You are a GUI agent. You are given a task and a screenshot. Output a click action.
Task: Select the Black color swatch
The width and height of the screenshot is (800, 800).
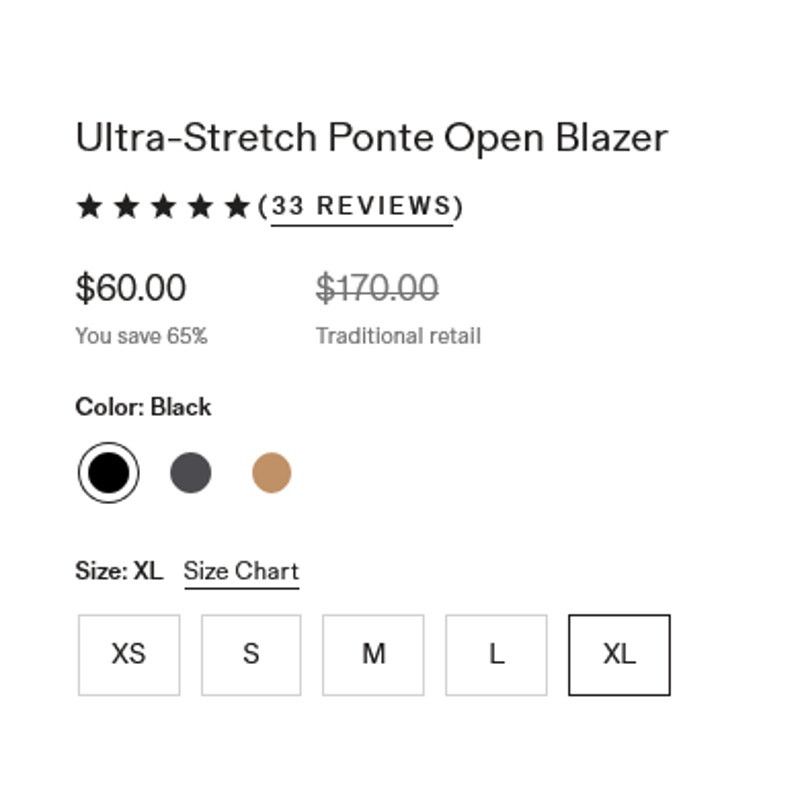(109, 472)
